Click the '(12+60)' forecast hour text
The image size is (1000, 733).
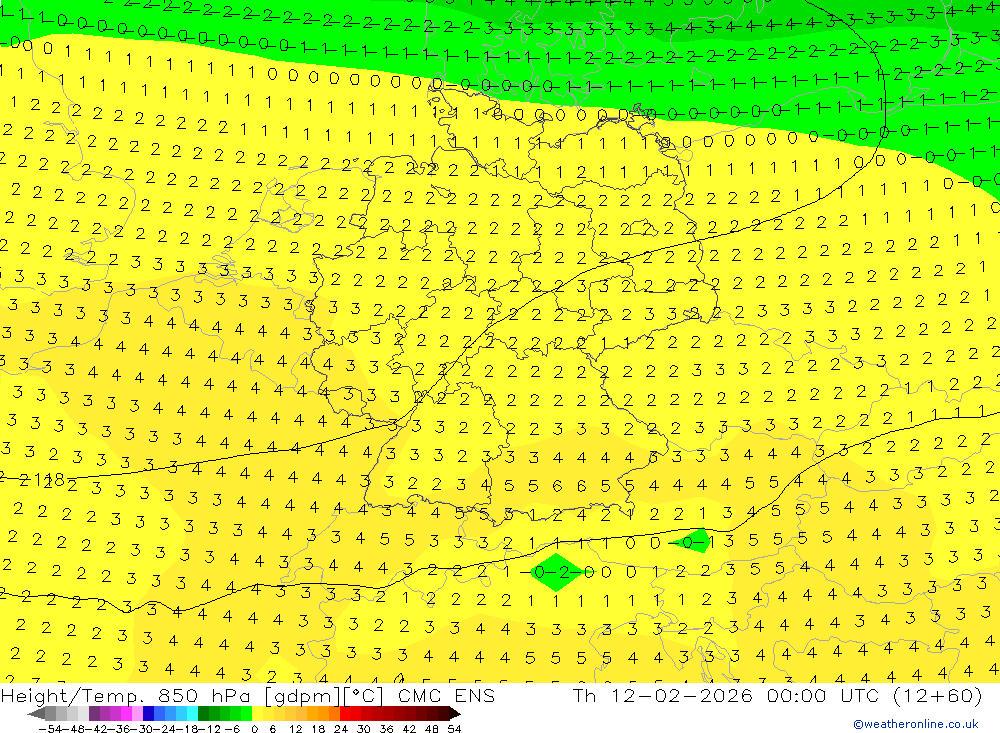(936, 695)
